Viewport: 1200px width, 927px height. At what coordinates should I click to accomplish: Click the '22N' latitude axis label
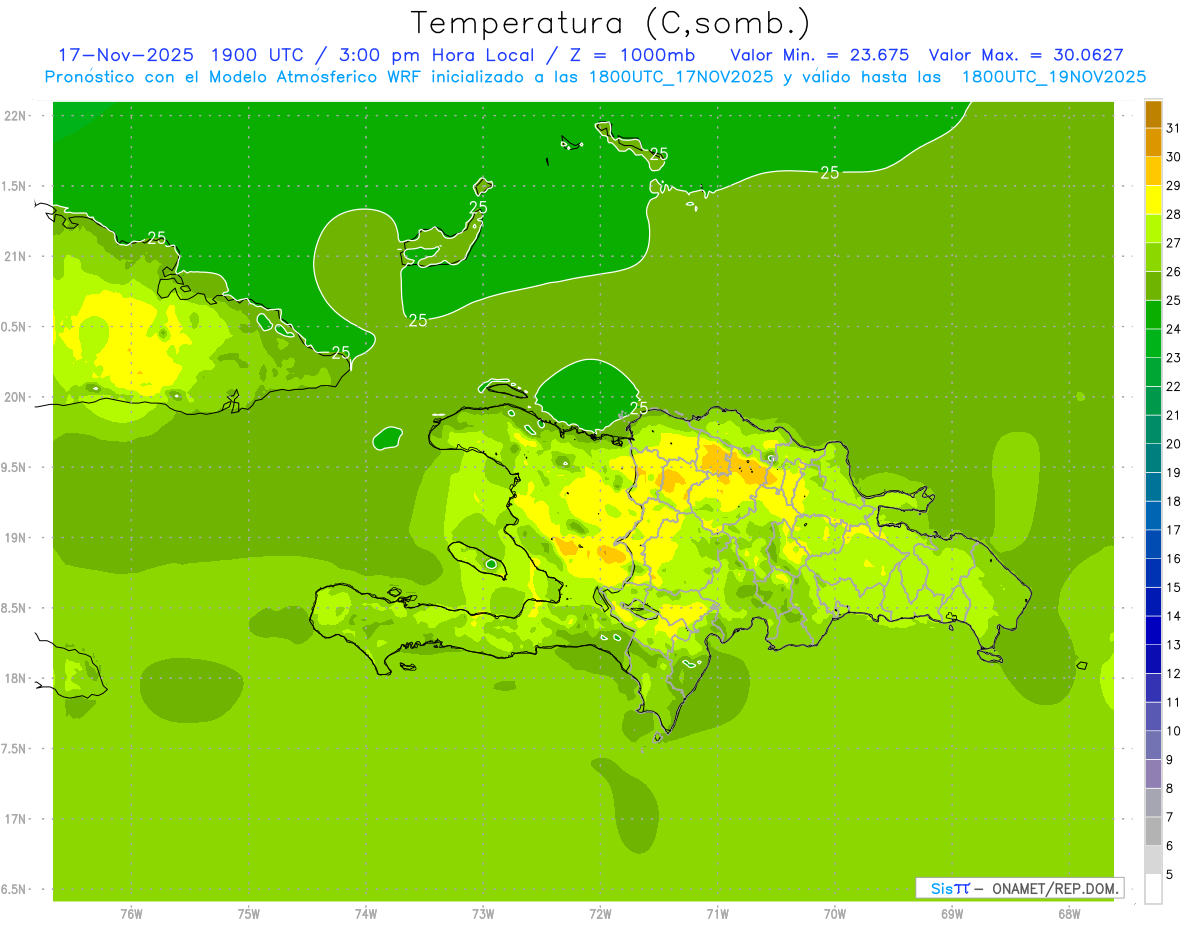(17, 115)
